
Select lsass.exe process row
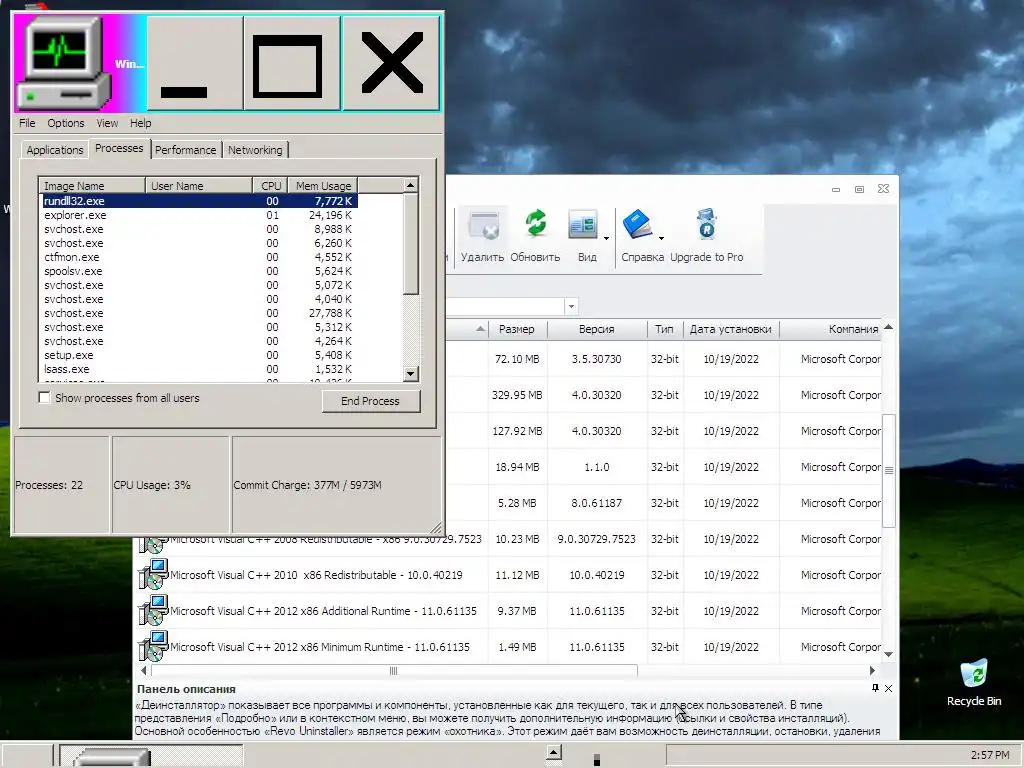point(199,369)
